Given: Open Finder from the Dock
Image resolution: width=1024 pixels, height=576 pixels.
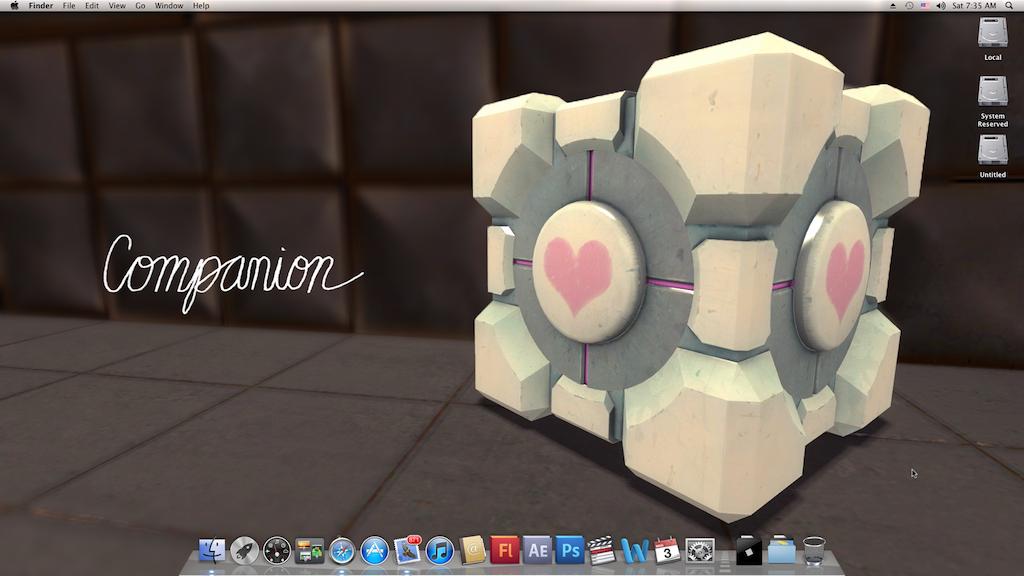Looking at the screenshot, I should click(212, 551).
